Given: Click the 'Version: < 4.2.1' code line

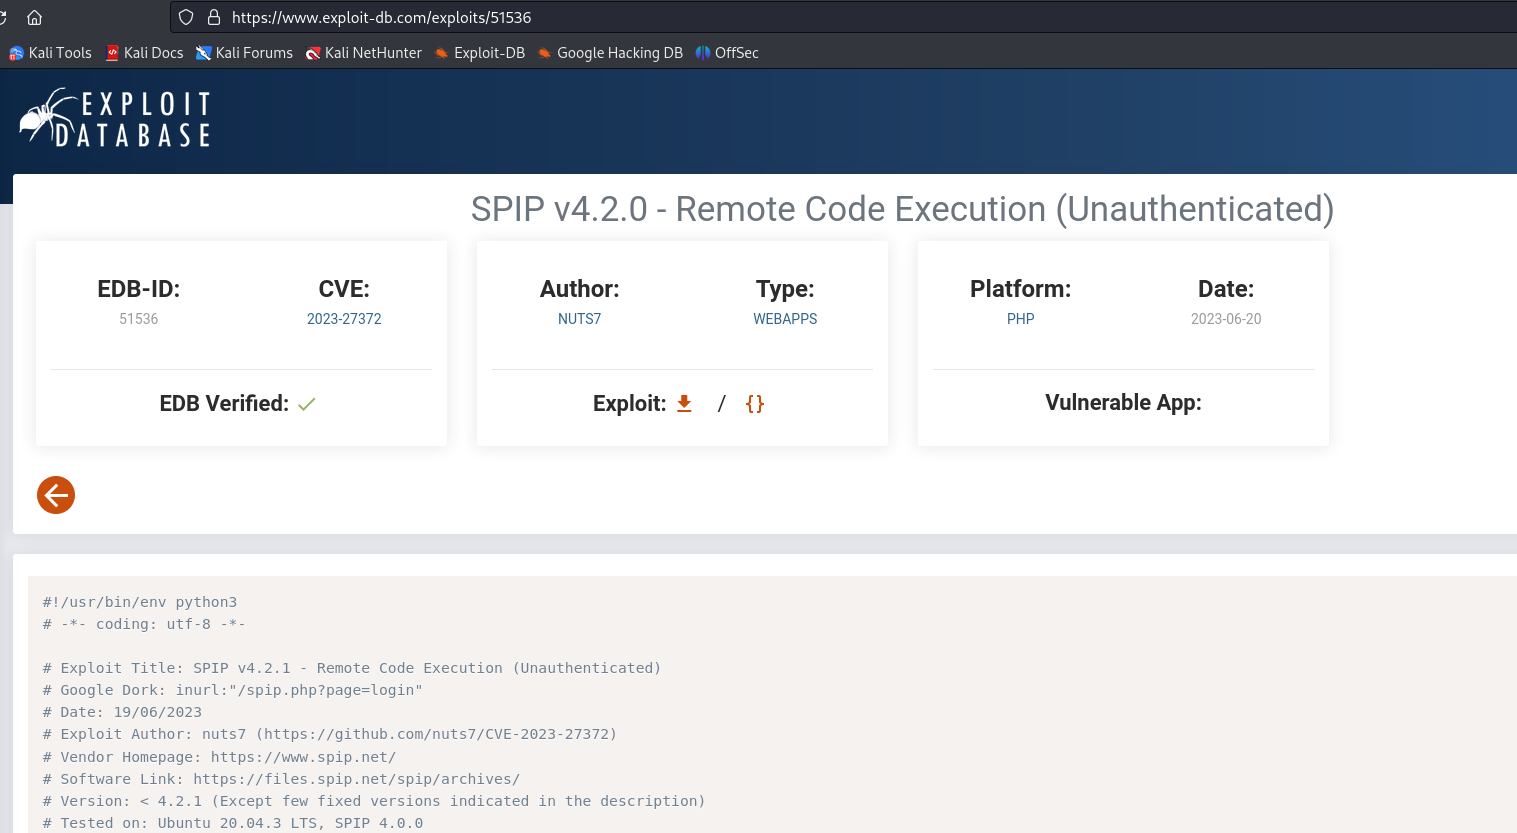Looking at the screenshot, I should point(374,801).
